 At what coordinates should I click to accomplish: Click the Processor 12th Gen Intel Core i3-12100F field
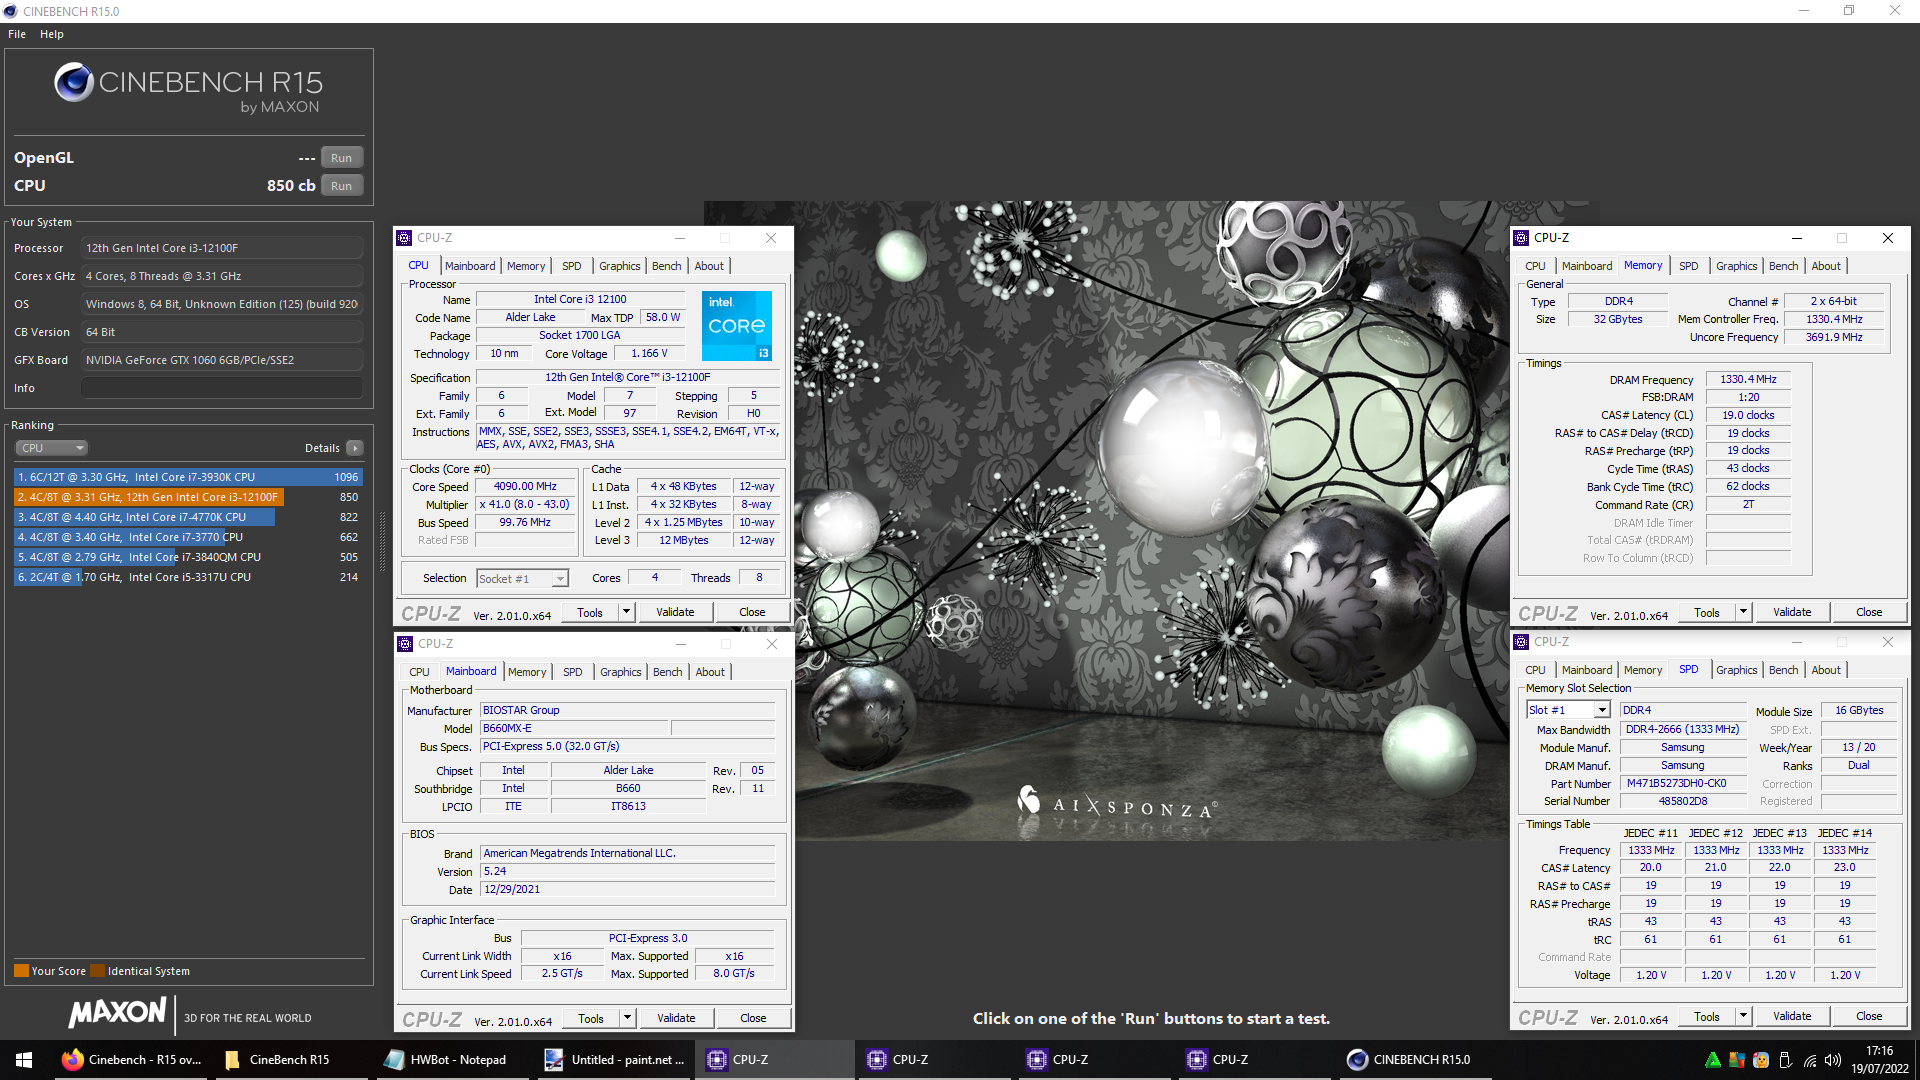click(x=222, y=248)
